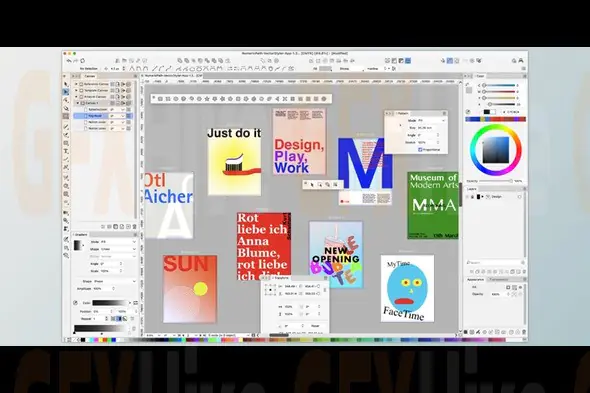Viewport: 590px width, 393px height.
Task: Click arrow cursor icon in small toolbar near M poster
Action: pos(312,184)
